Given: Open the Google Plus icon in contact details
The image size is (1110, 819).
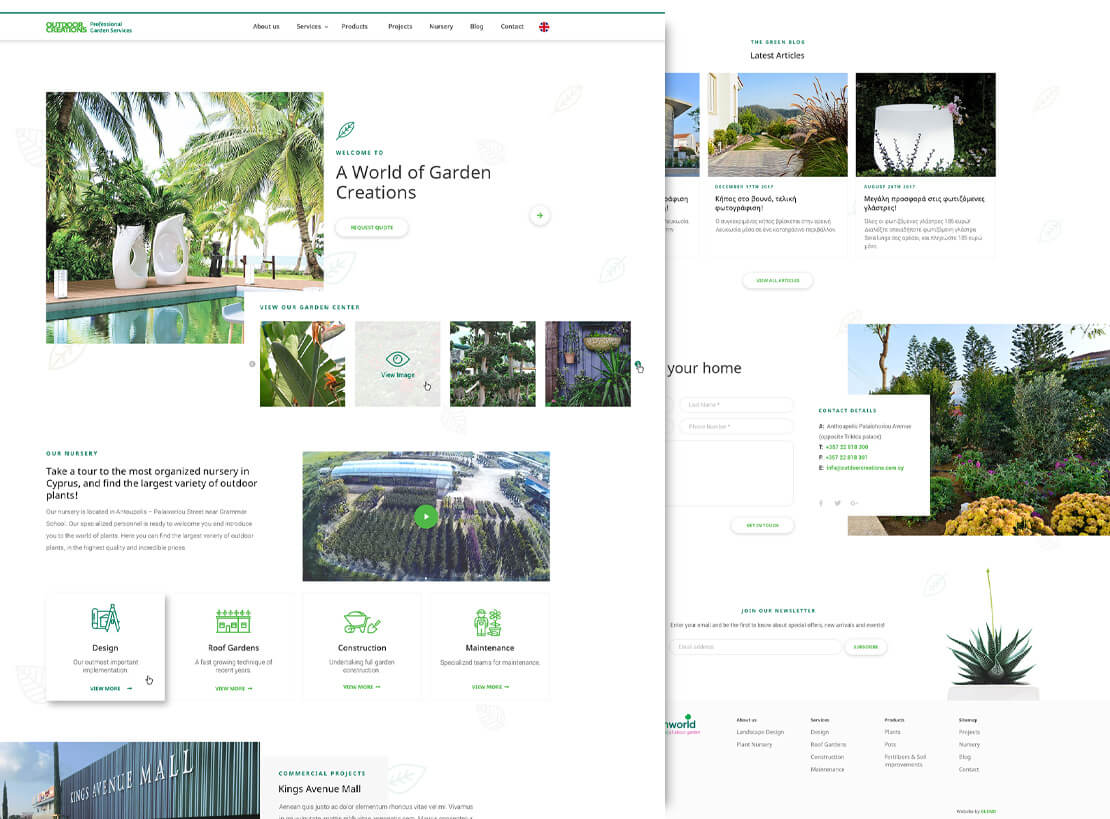Looking at the screenshot, I should point(854,503).
